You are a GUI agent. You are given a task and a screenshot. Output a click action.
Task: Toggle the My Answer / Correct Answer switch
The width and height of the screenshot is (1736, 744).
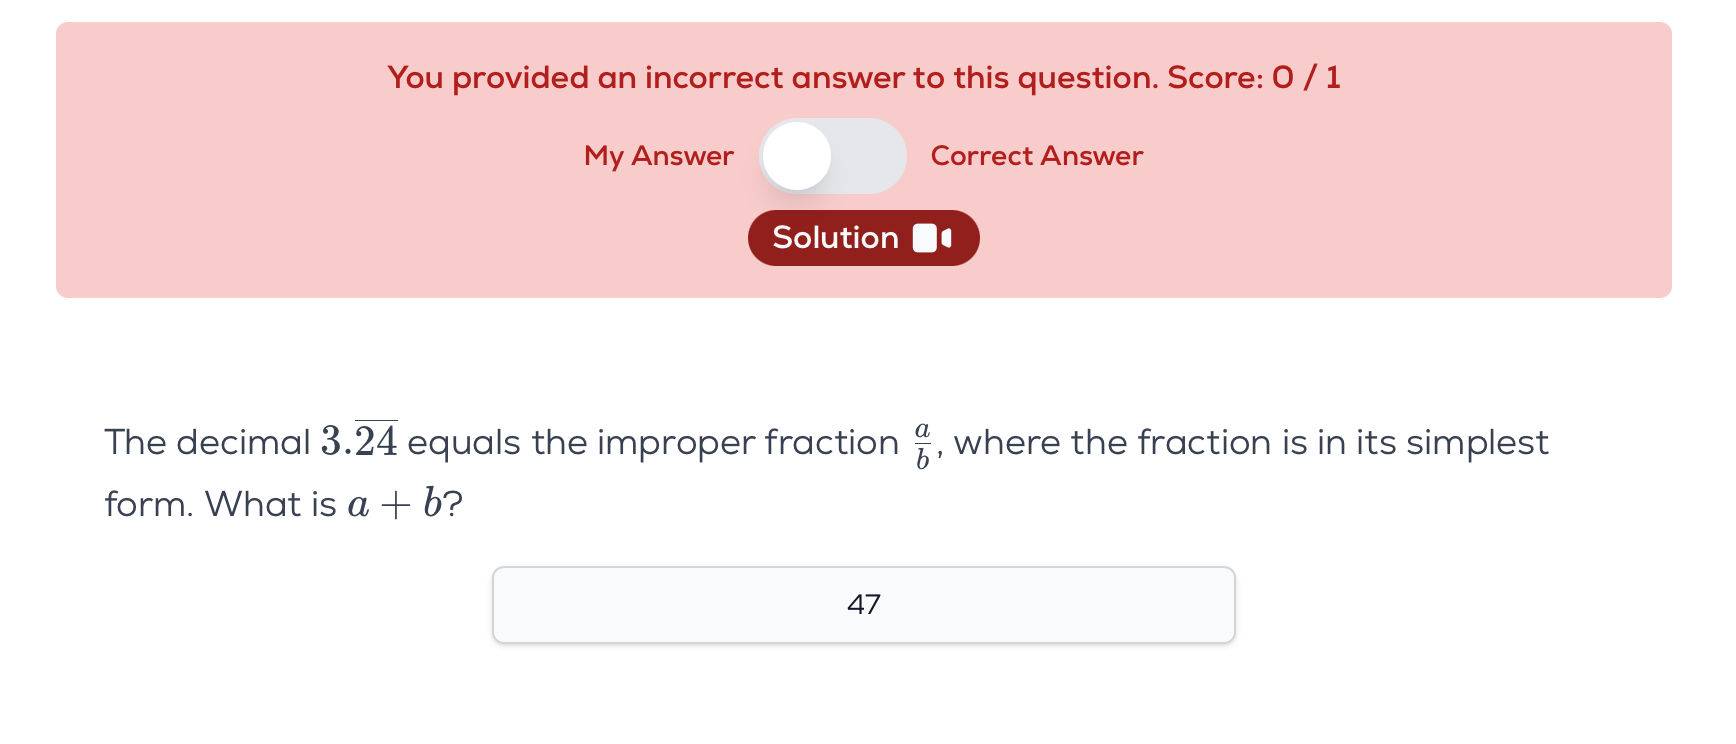[833, 156]
